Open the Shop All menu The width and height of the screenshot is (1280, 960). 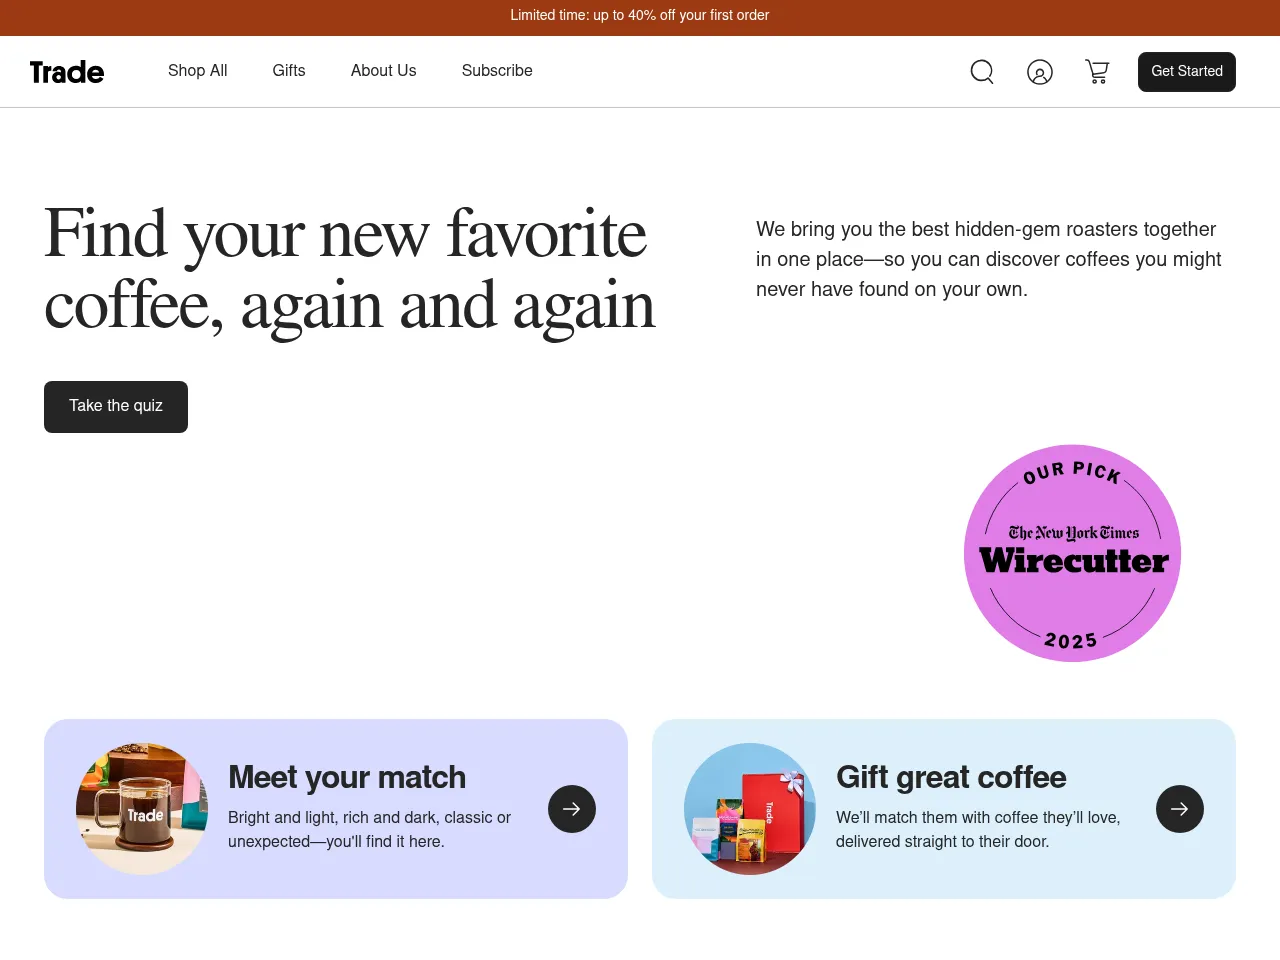(197, 71)
